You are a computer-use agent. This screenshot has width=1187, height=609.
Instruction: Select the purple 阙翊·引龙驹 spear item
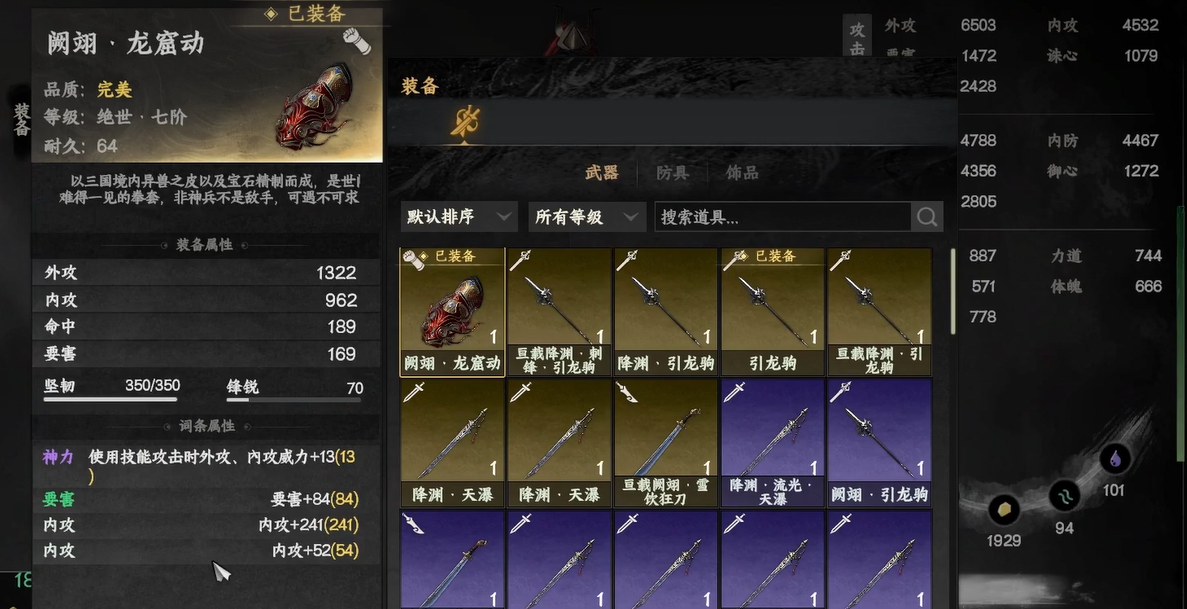(880, 443)
